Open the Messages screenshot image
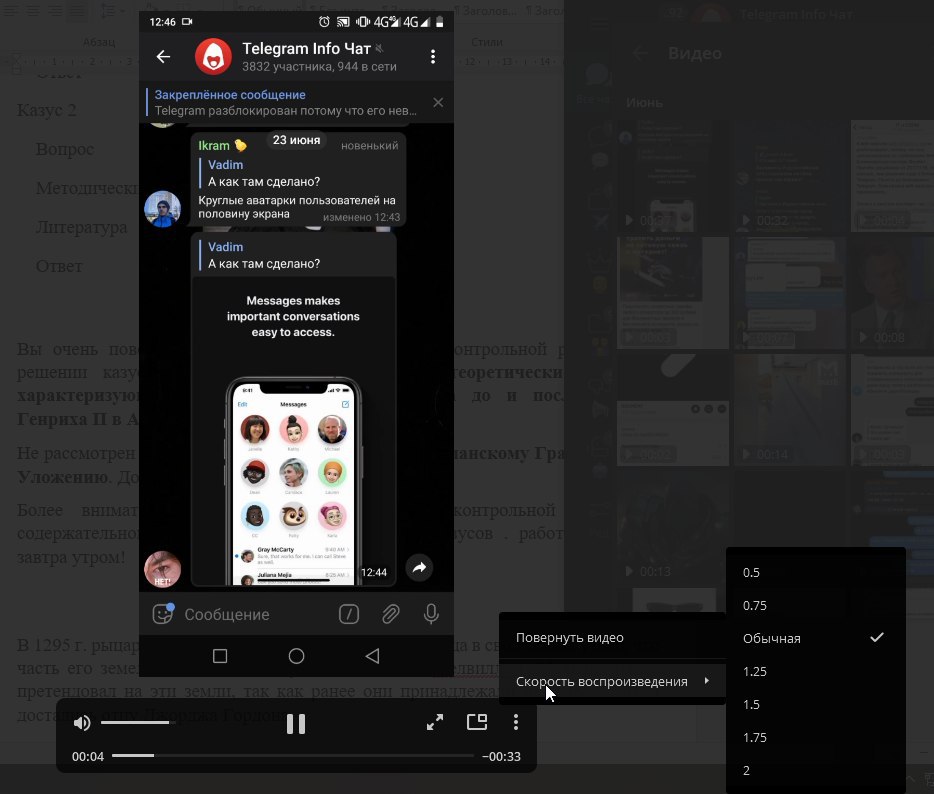 click(x=293, y=431)
